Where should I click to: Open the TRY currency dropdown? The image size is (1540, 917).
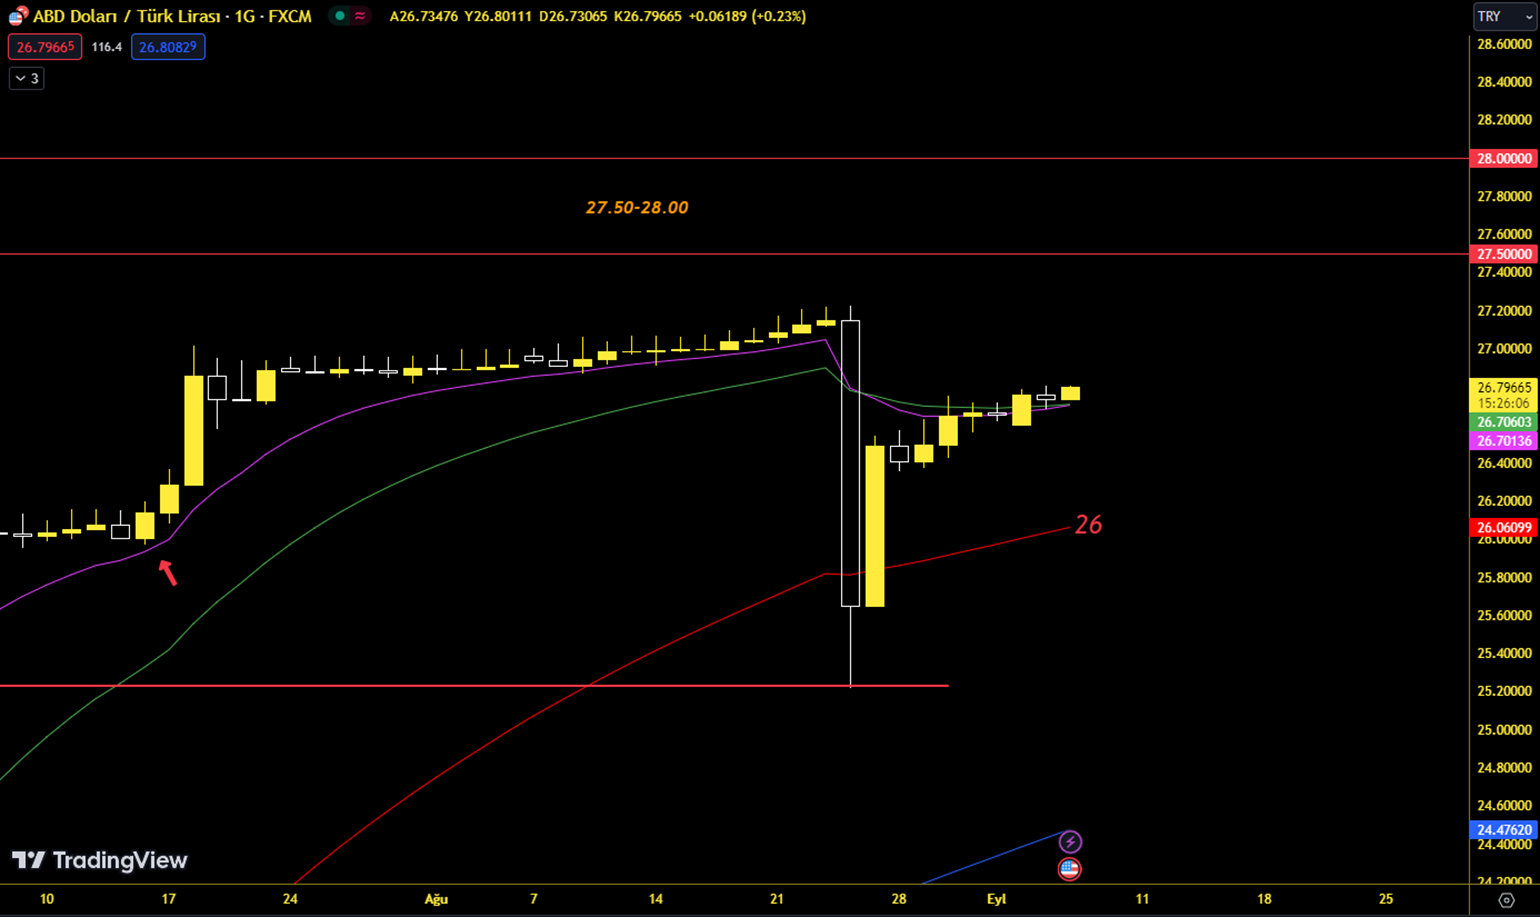click(1503, 17)
